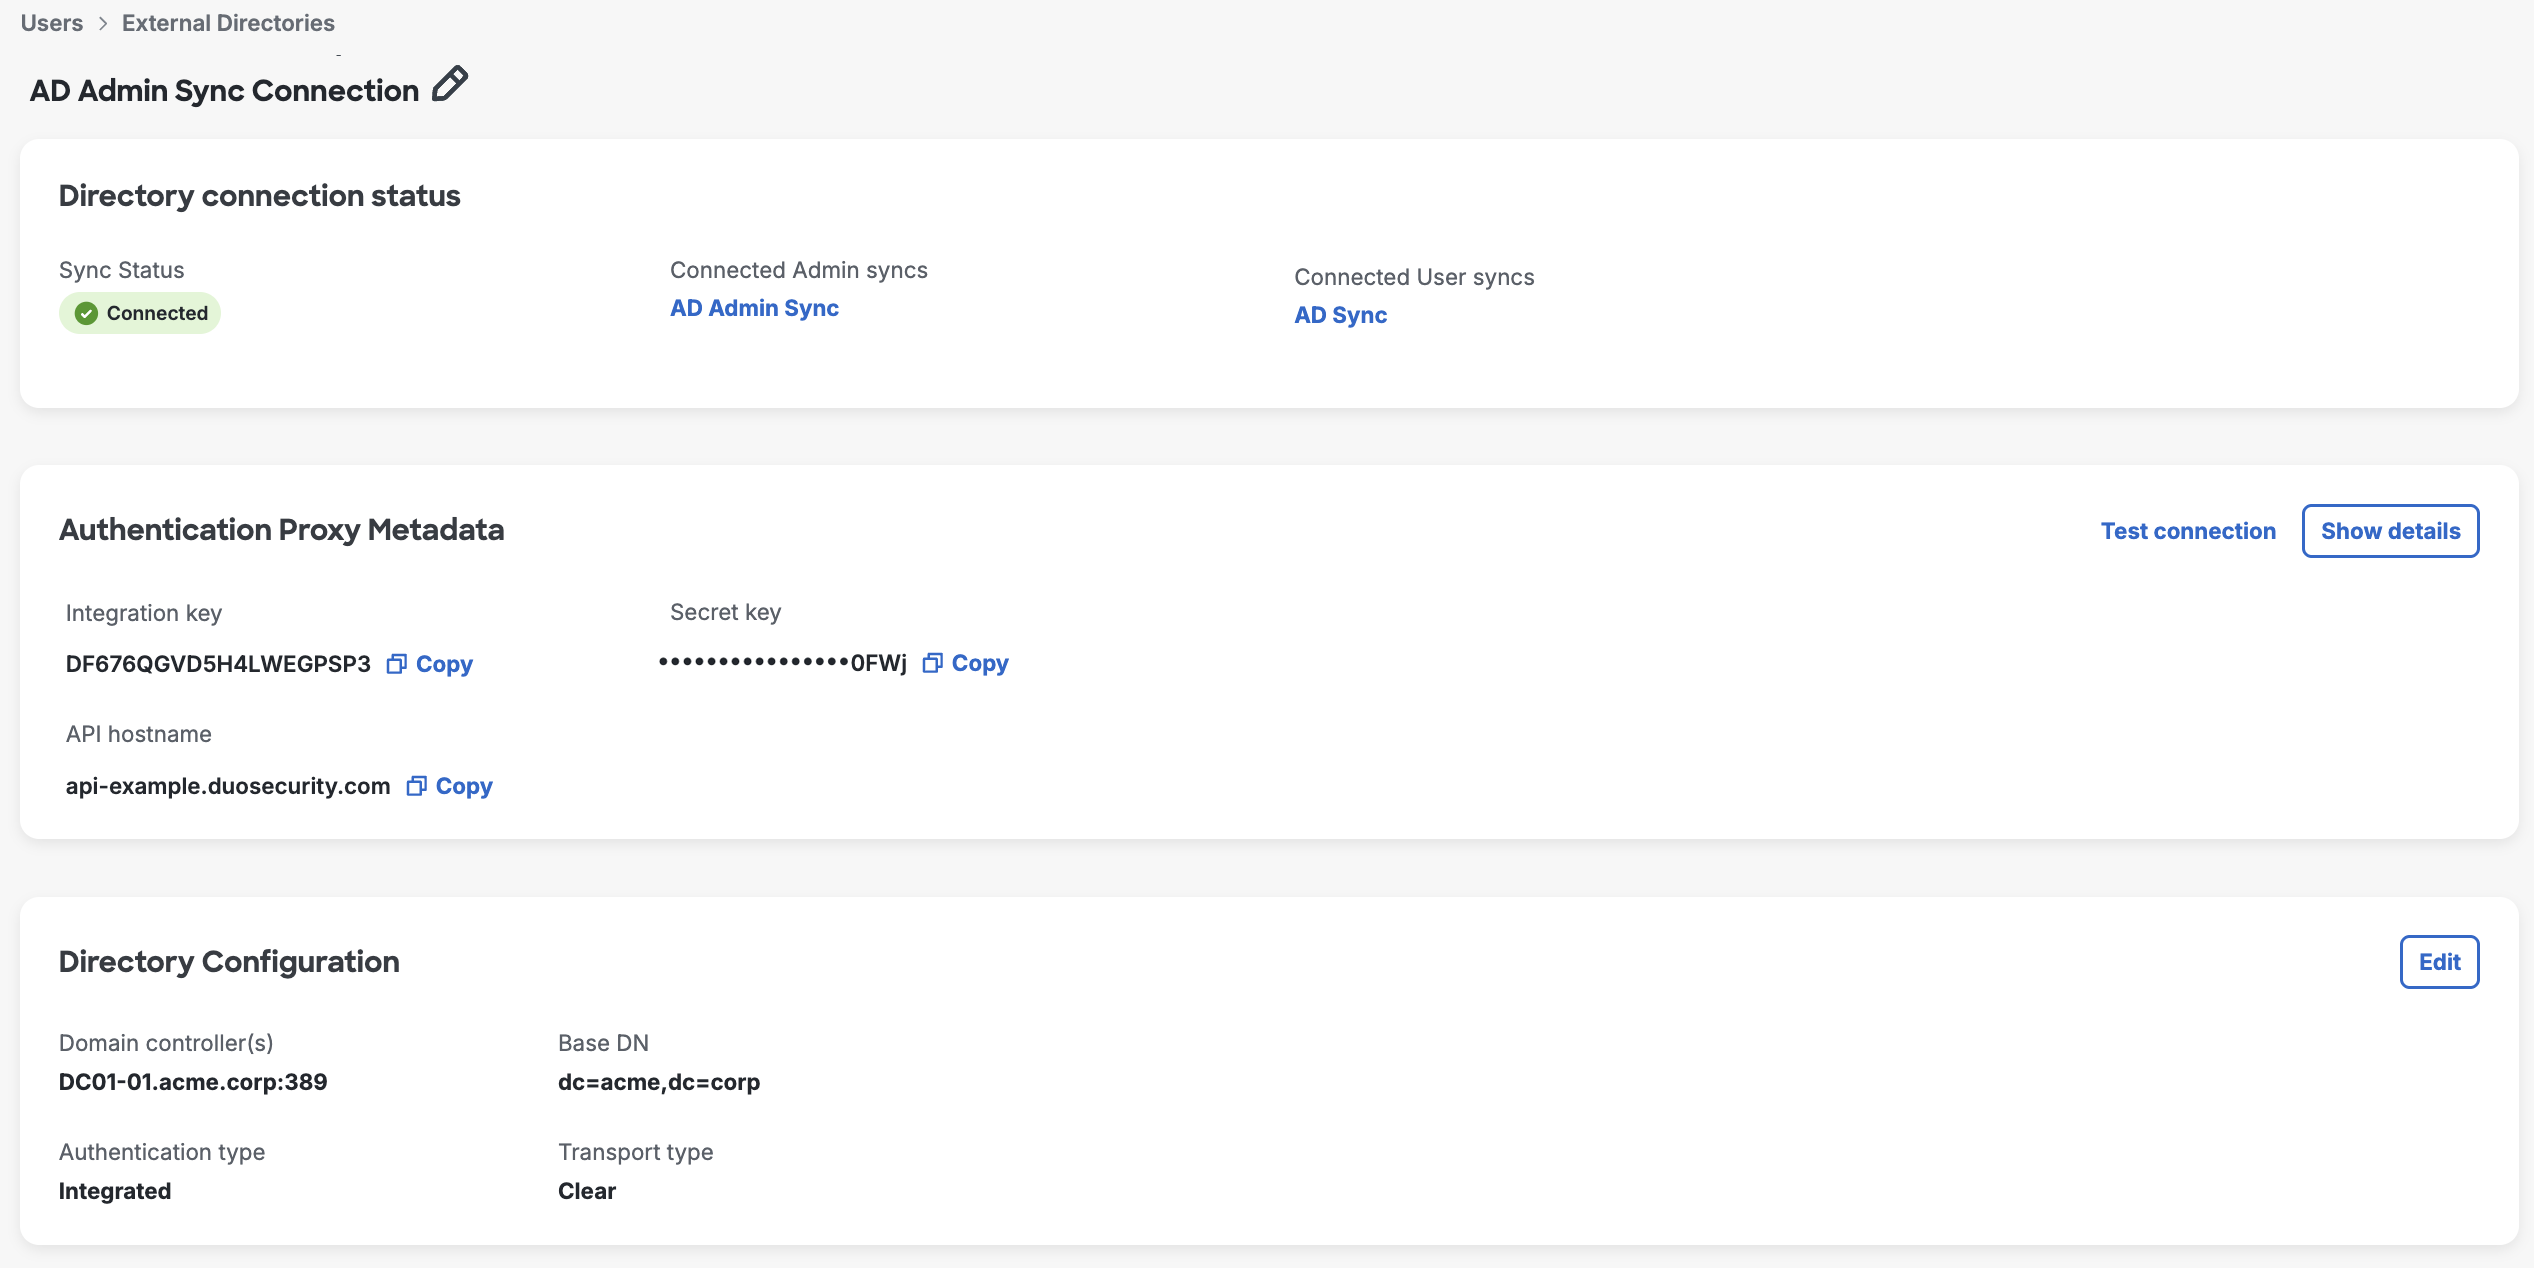Click the Sync Status label
Screen dimensions: 2534x1272
pyautogui.click(x=122, y=270)
